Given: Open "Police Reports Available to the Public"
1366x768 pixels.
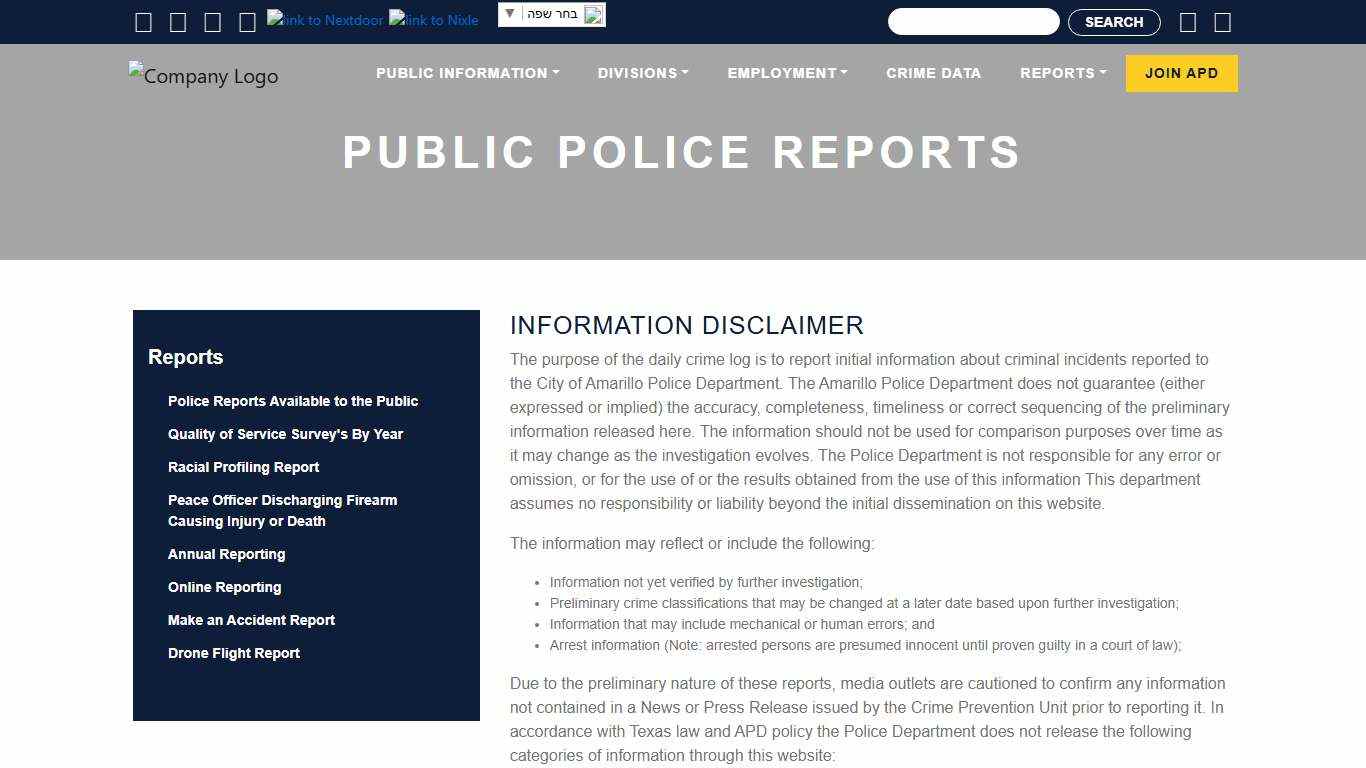Looking at the screenshot, I should (x=292, y=401).
